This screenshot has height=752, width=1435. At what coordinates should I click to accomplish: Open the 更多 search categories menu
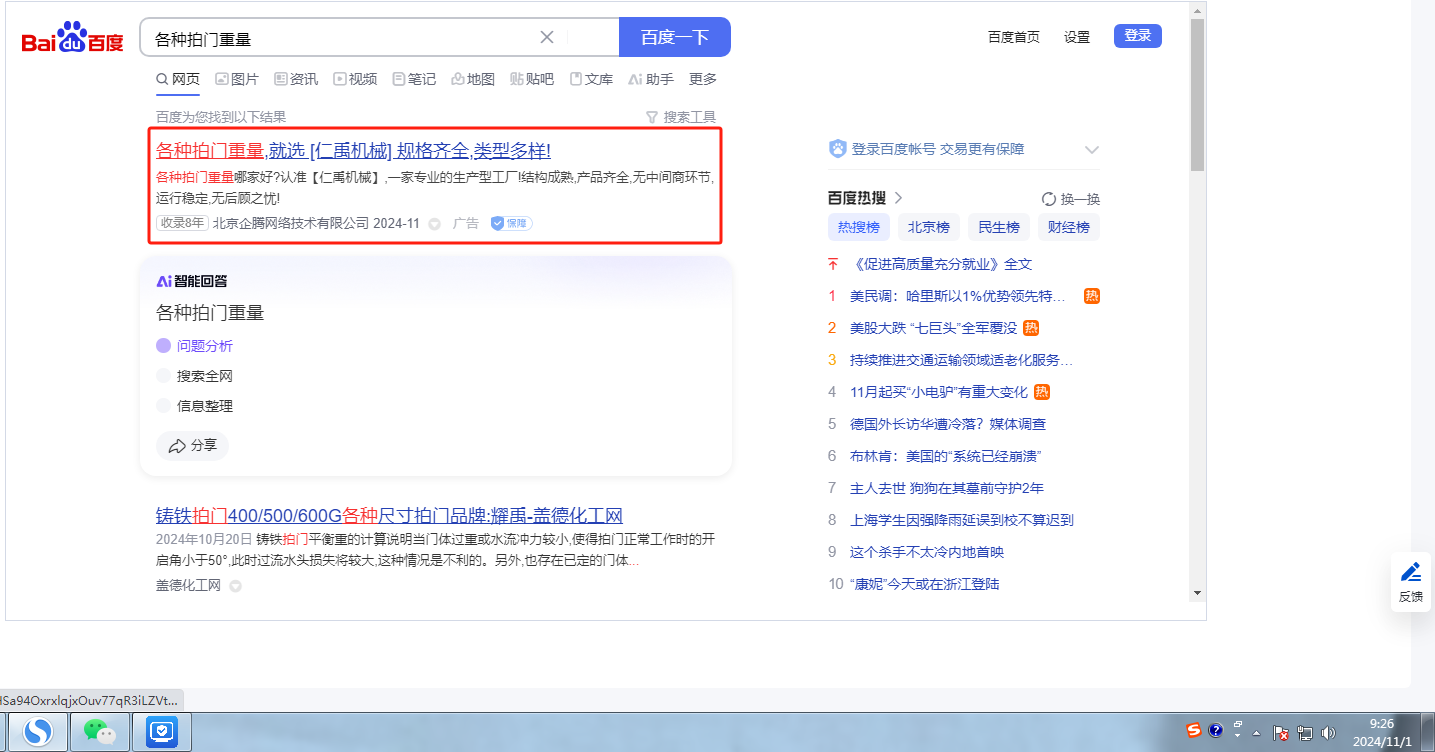click(702, 79)
